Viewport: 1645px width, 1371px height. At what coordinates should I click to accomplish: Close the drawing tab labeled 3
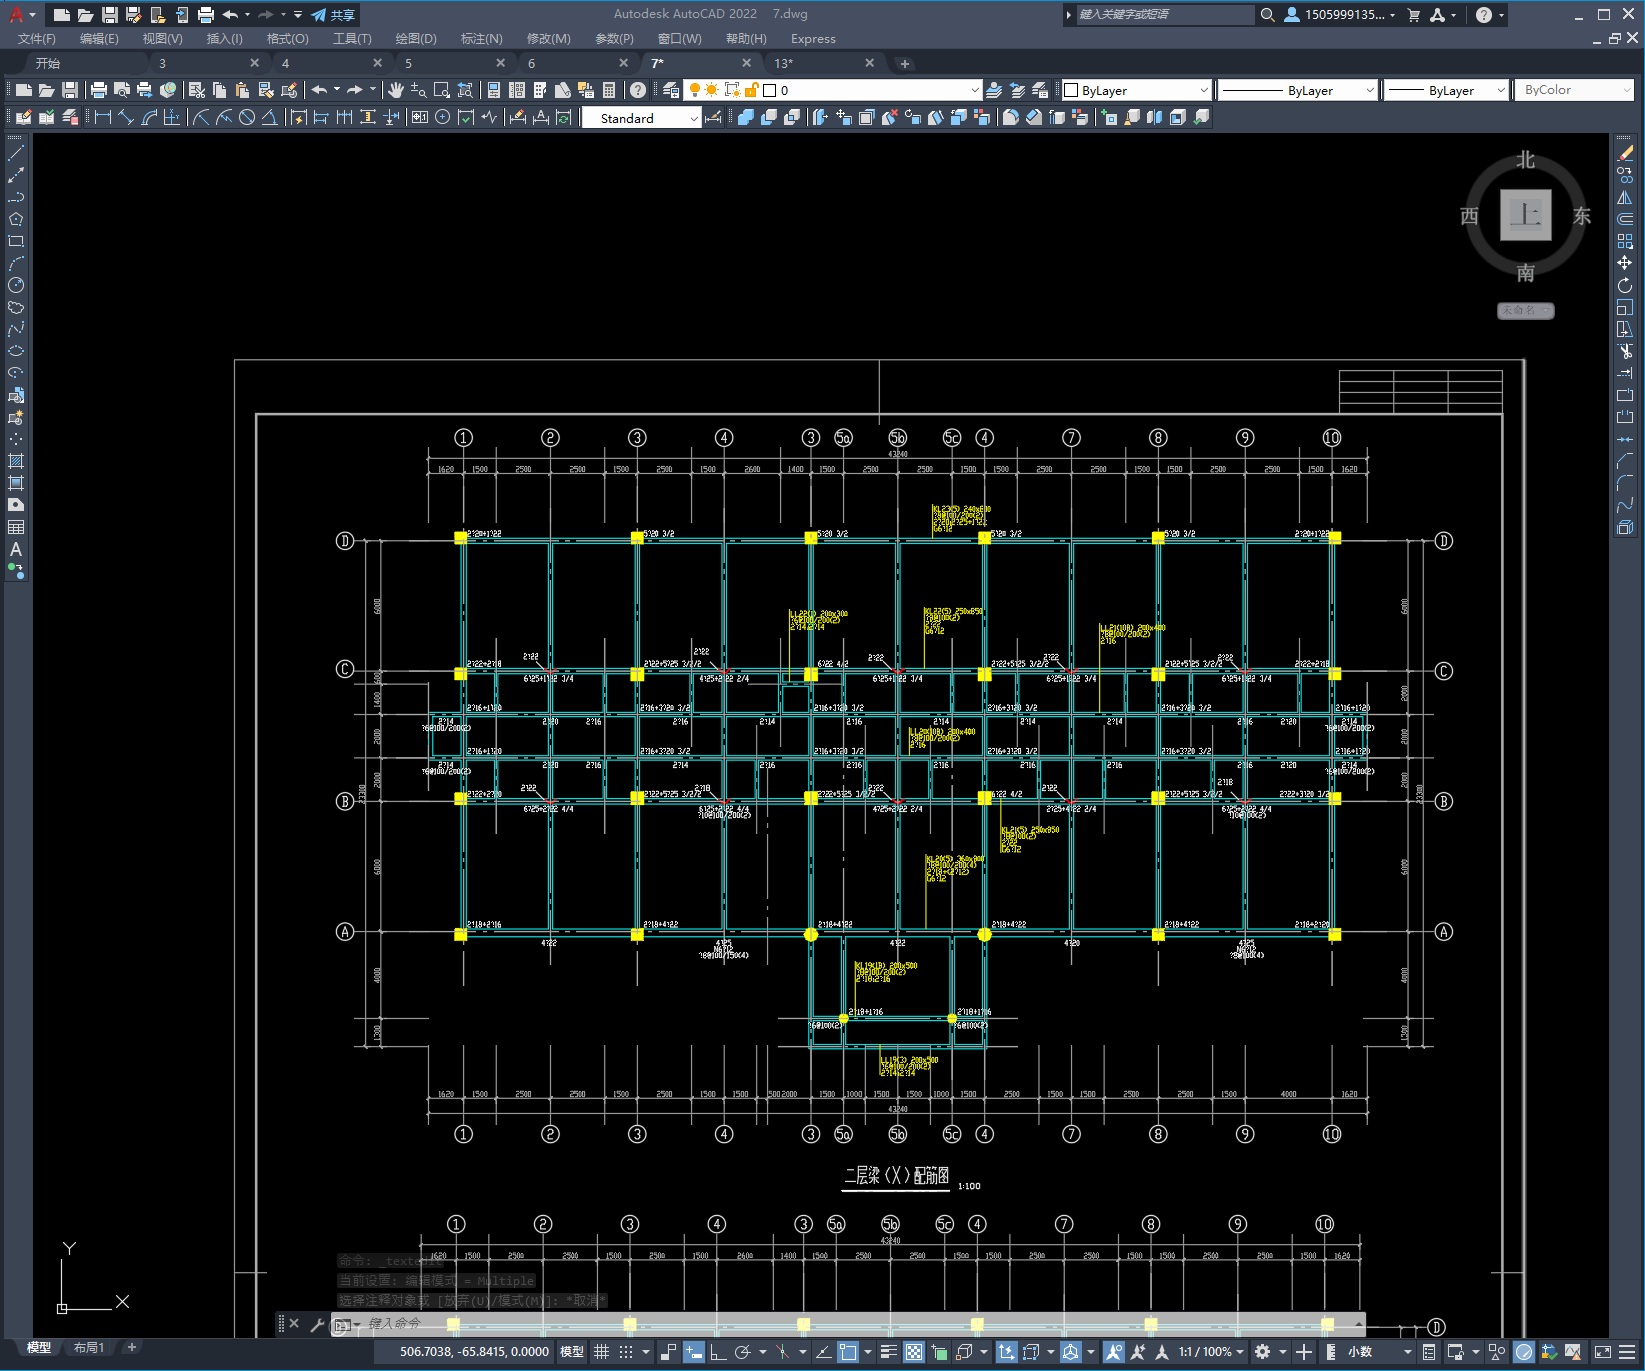point(254,63)
